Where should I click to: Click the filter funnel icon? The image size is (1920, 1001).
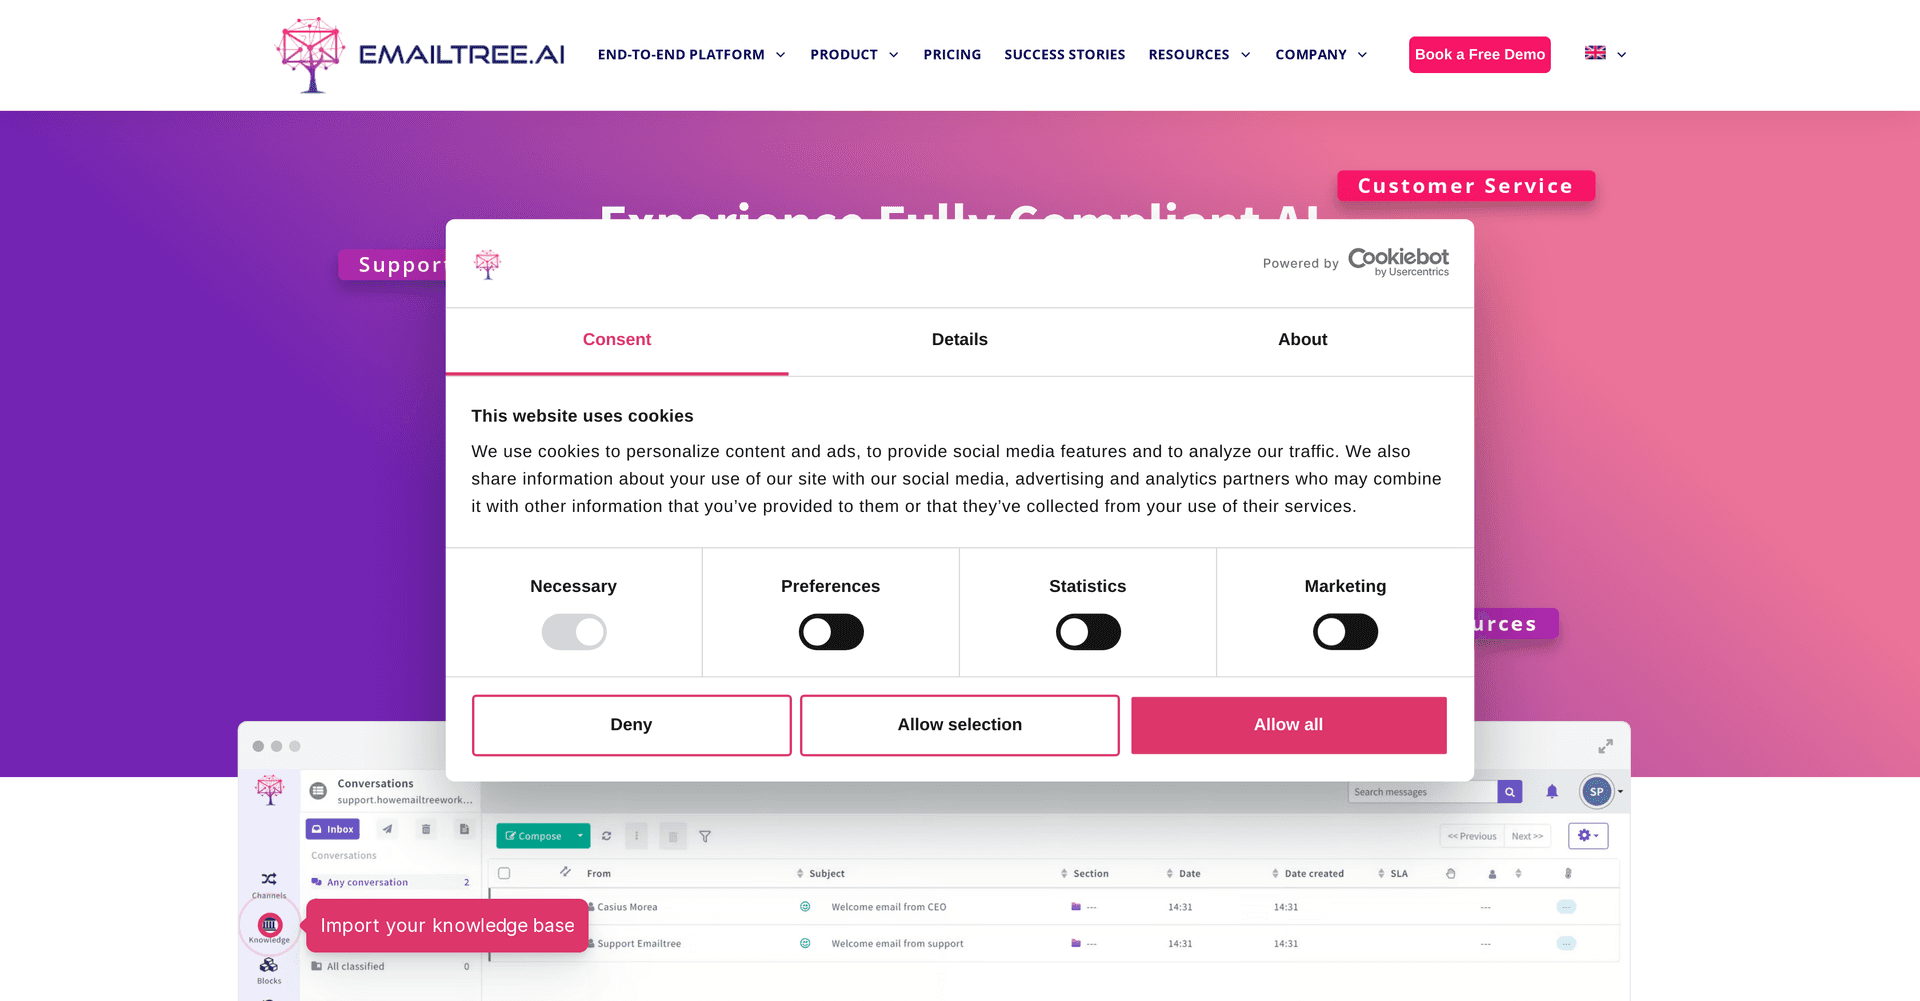[x=705, y=836]
